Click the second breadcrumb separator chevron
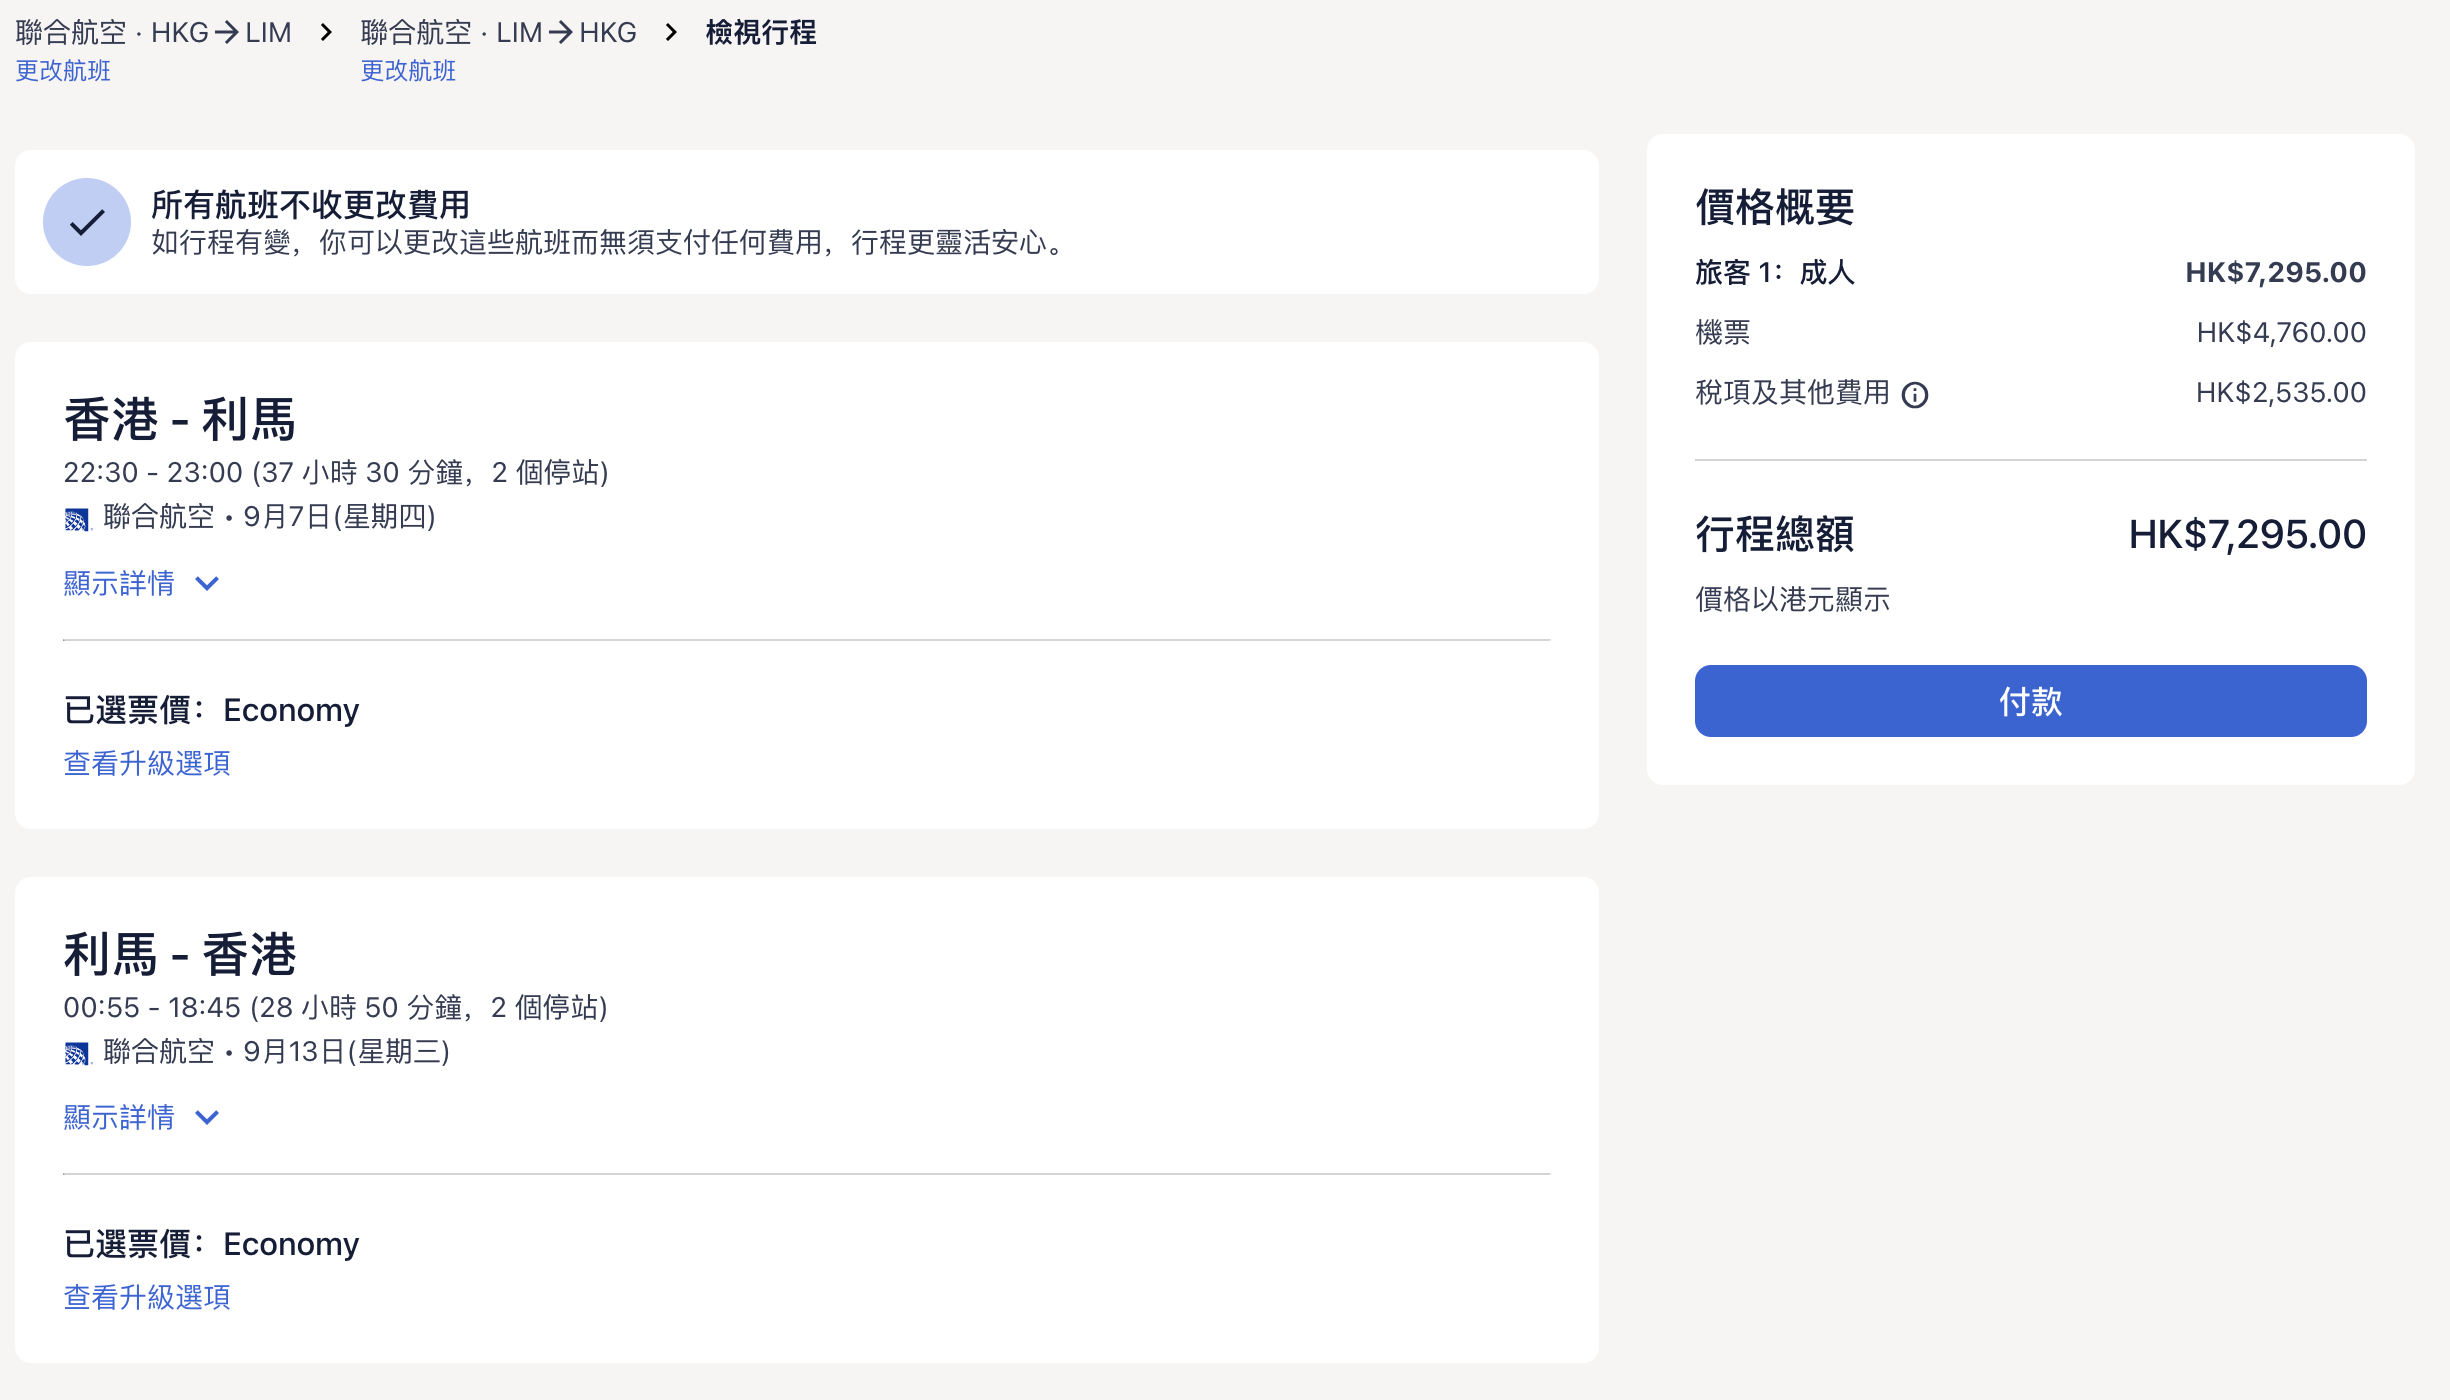Screen dimensions: 2450x1400 [x=671, y=33]
